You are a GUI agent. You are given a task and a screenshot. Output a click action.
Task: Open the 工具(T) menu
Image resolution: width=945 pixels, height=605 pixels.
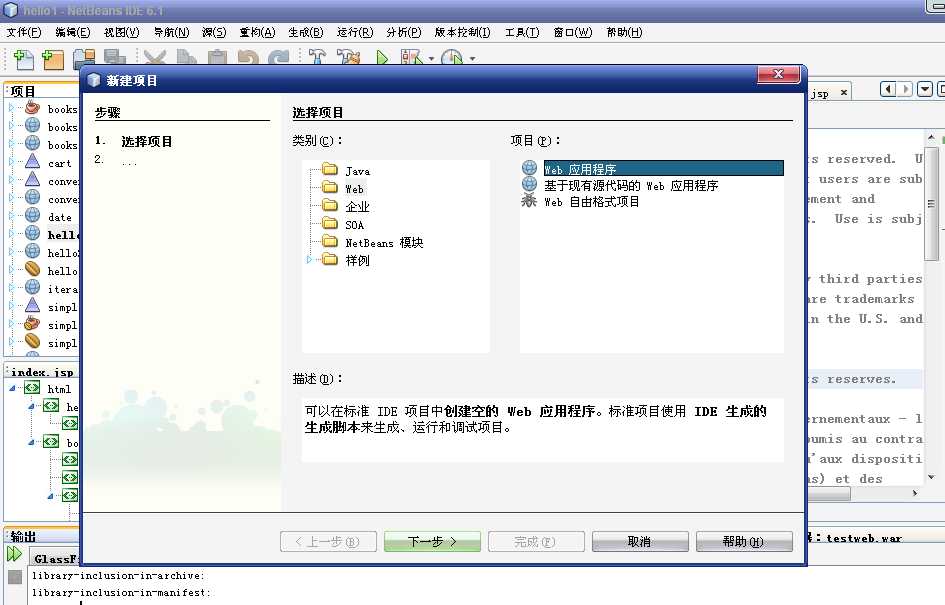pyautogui.click(x=522, y=33)
